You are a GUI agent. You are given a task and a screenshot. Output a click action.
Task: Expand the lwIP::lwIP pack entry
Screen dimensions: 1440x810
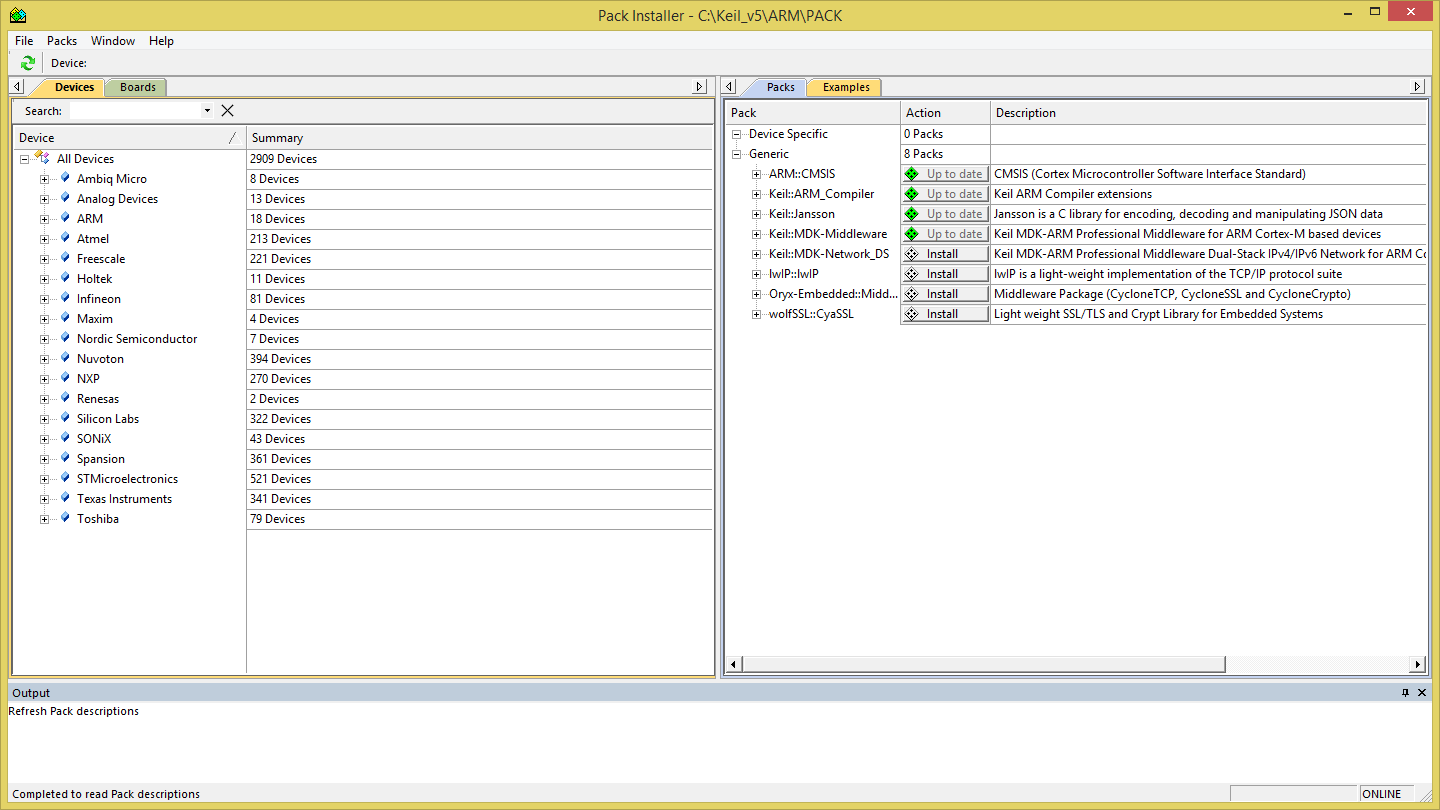(x=757, y=274)
